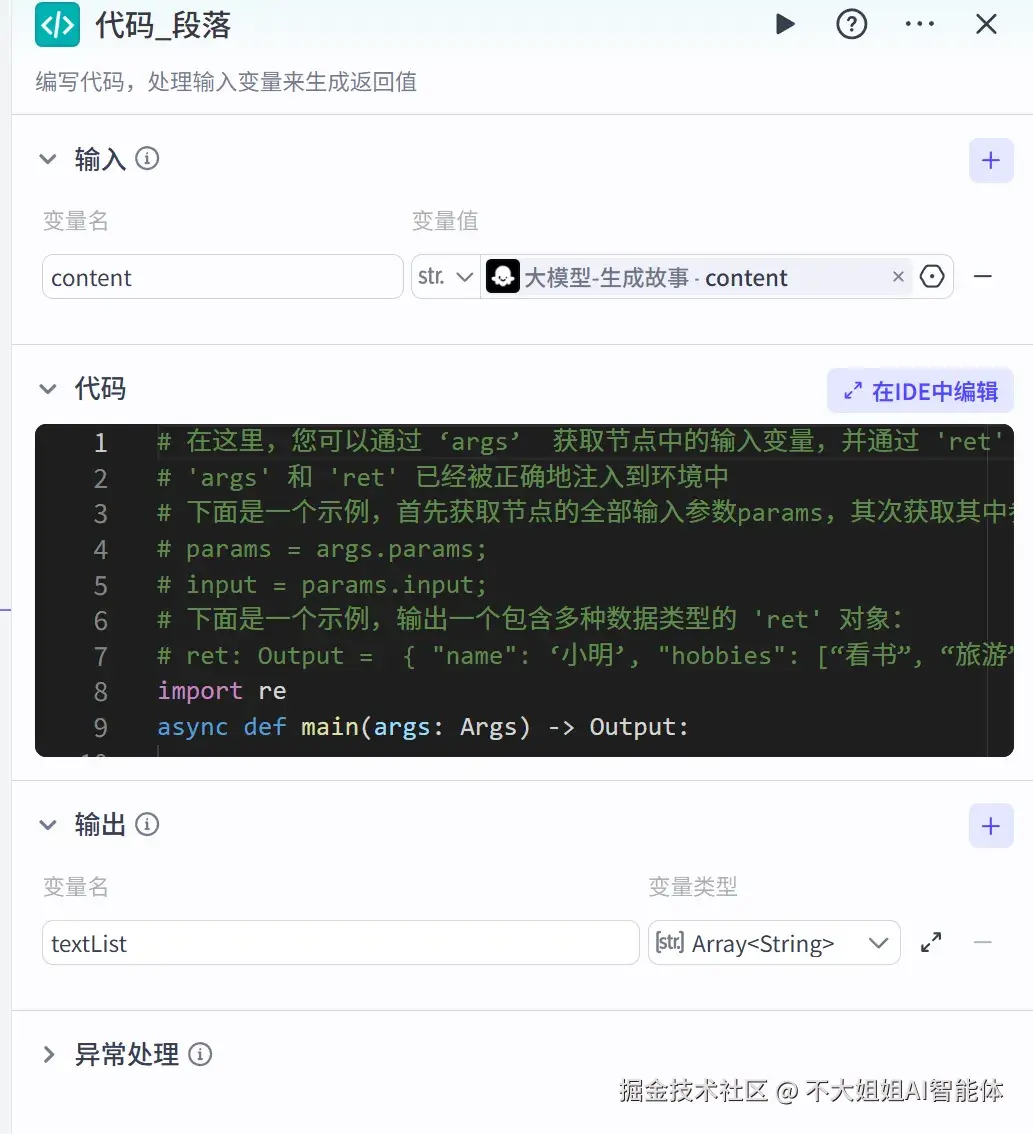Viewport: 1033px width, 1134px height.
Task: Collapse the 输出 section header
Action: [47, 824]
